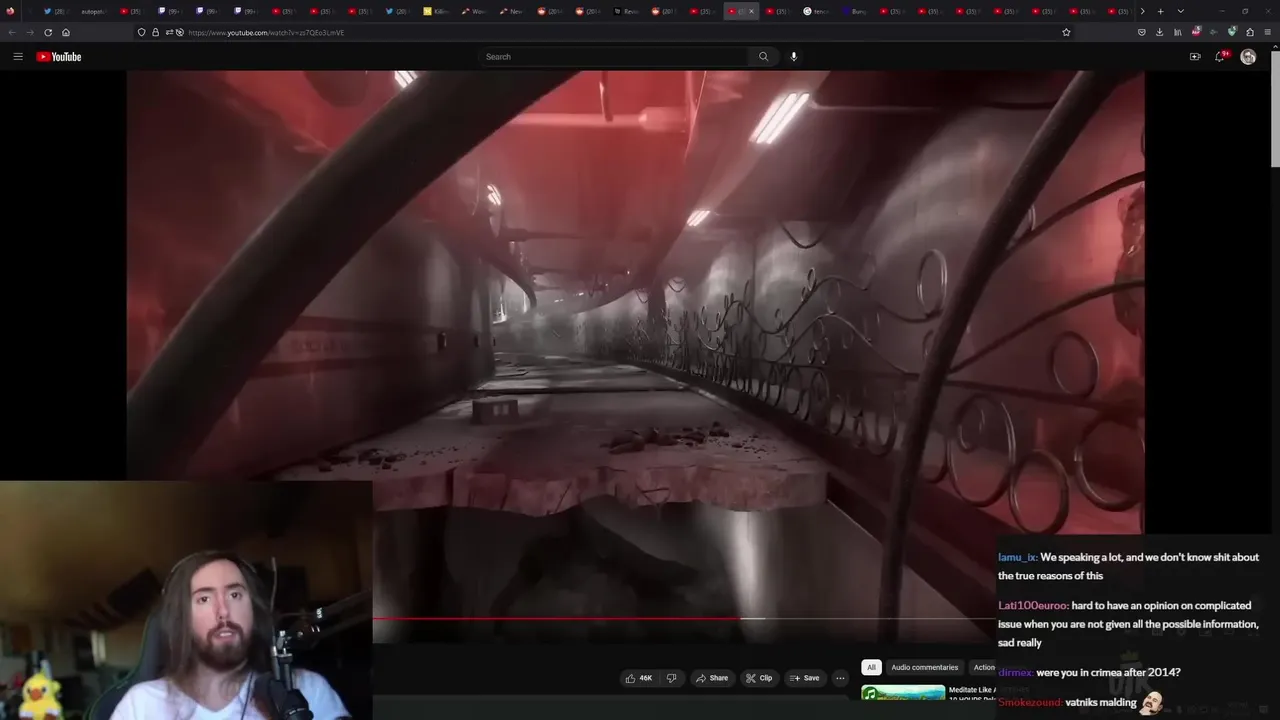Click chat username lamu_ix
Screen dimensions: 1280x720
click(1017, 557)
